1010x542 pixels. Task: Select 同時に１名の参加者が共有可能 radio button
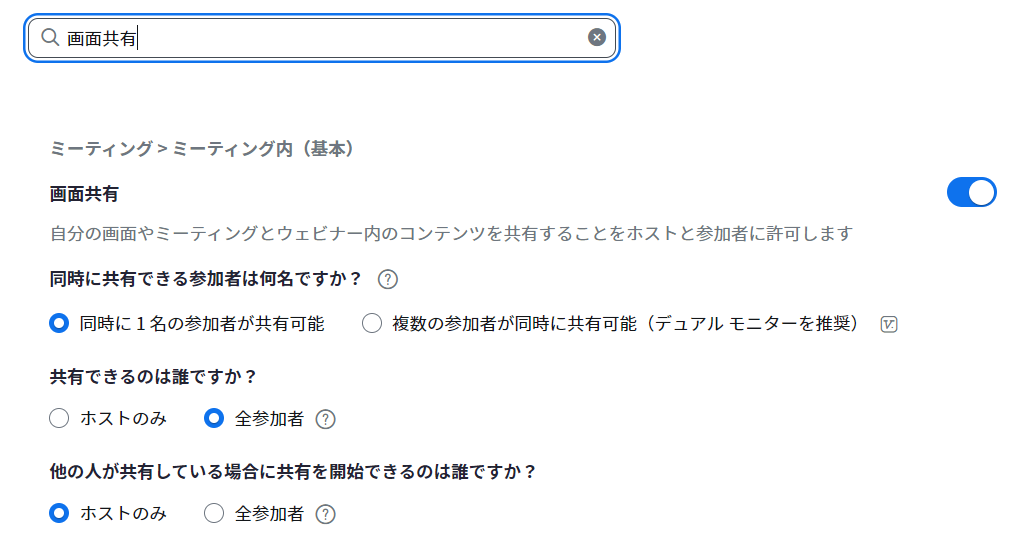pyautogui.click(x=59, y=323)
